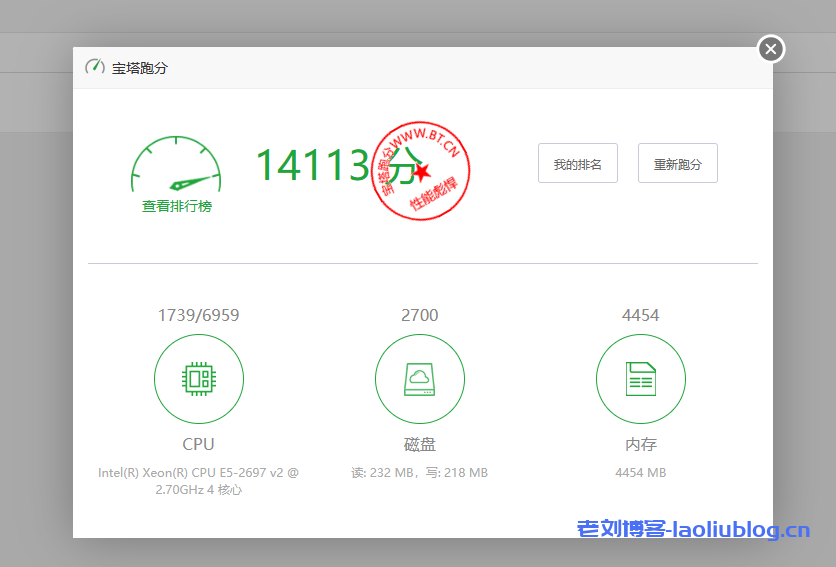836x567 pixels.
Task: Click the 磁盘 label
Action: click(x=420, y=444)
